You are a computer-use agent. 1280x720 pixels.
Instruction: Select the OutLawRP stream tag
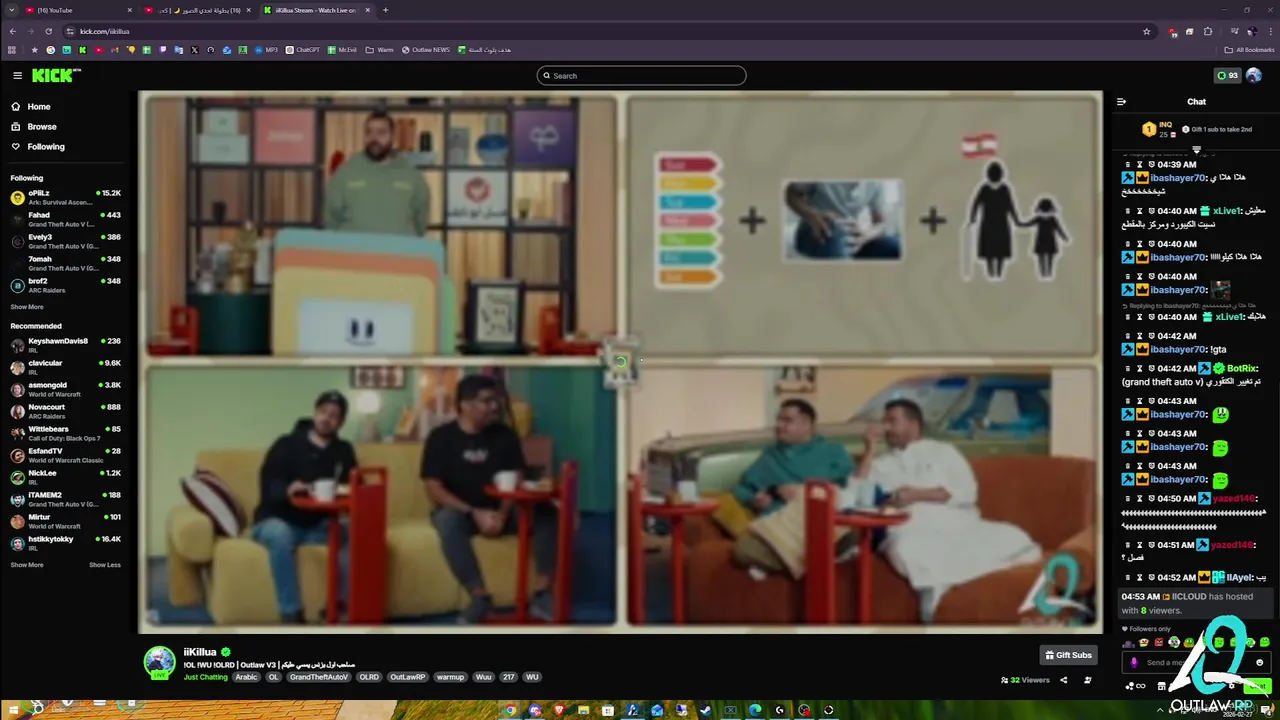[407, 677]
